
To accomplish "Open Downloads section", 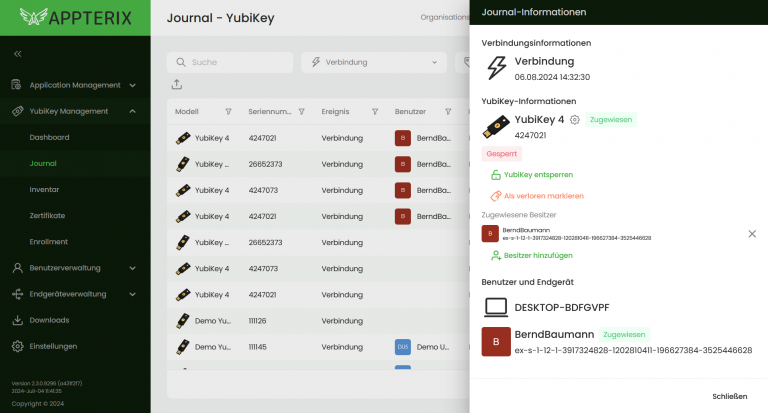I will click(49, 320).
